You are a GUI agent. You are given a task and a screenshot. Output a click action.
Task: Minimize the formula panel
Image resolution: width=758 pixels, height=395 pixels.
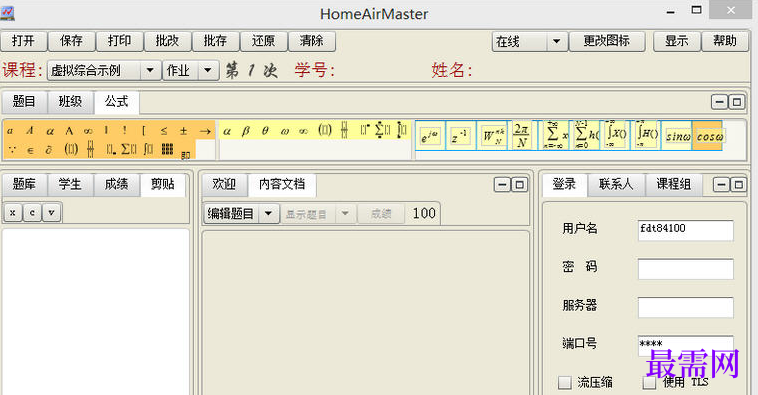pyautogui.click(x=719, y=102)
